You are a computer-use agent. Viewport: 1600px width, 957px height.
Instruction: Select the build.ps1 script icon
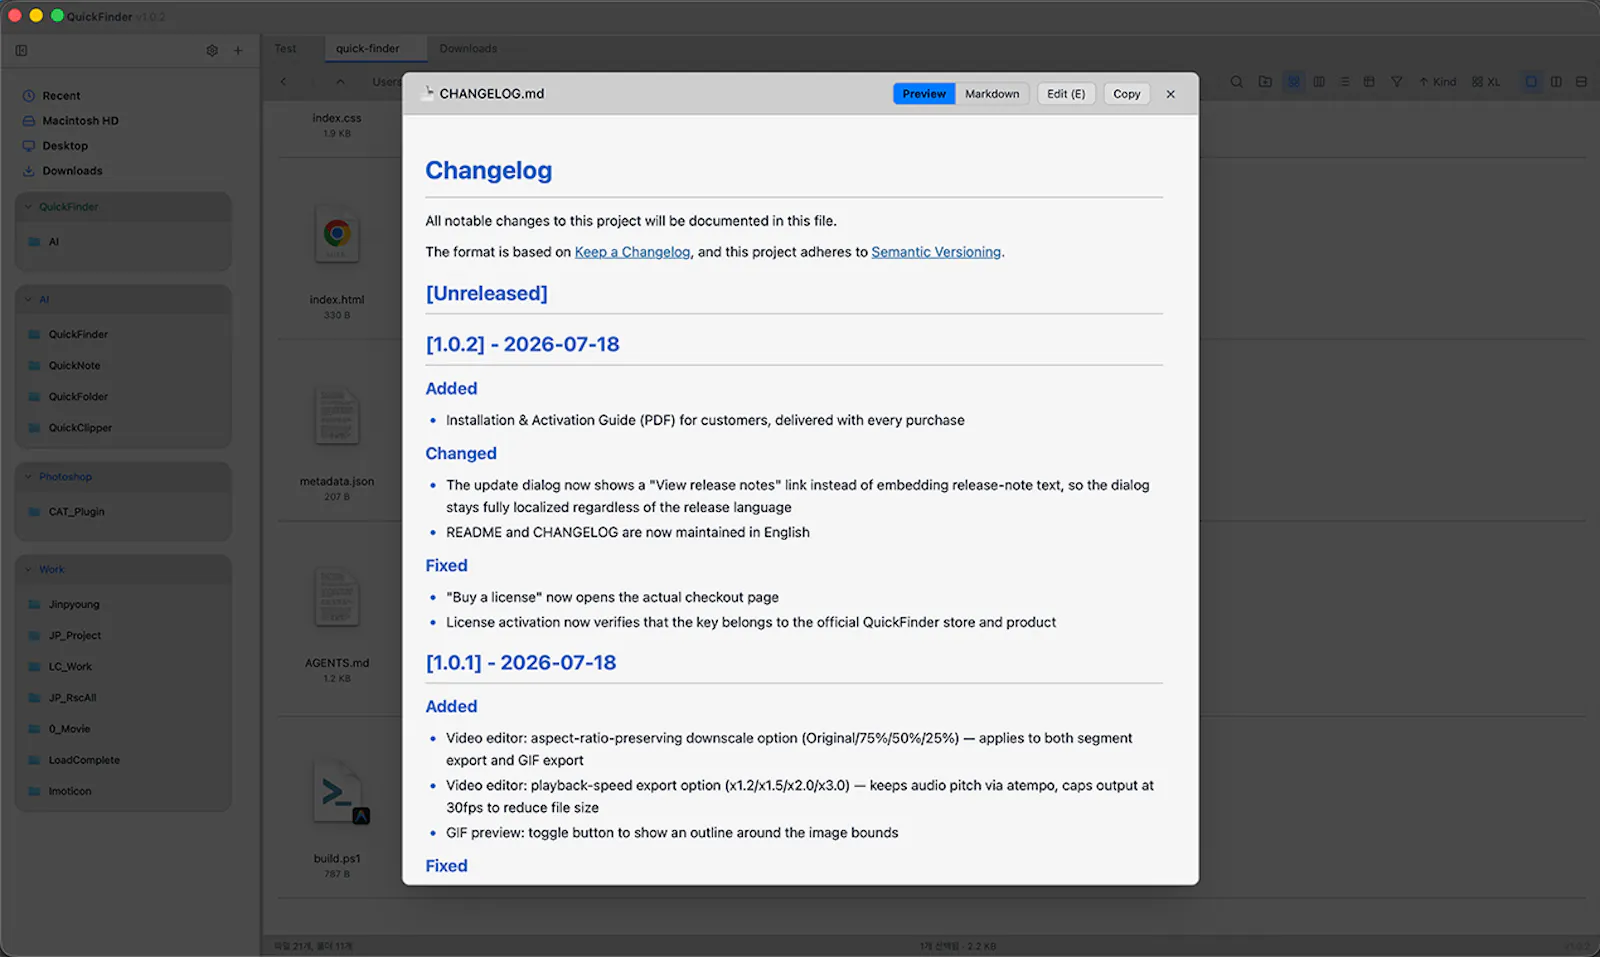point(340,794)
